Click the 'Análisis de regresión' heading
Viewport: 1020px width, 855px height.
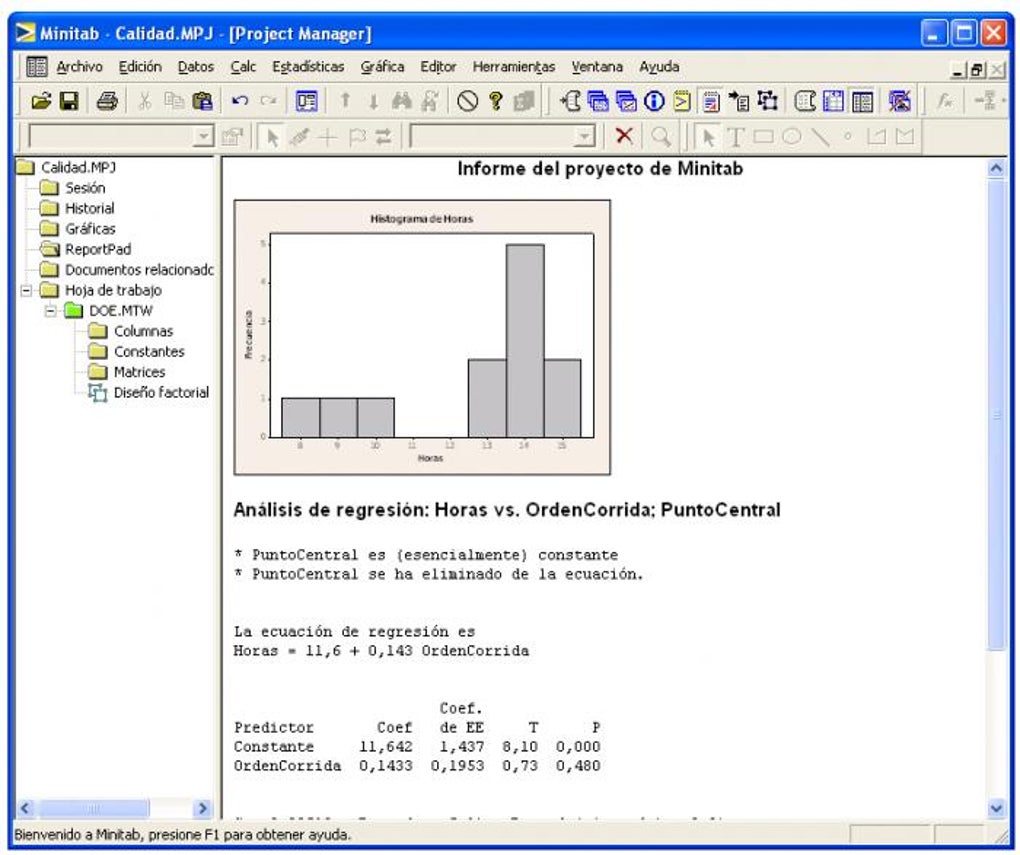pyautogui.click(x=507, y=509)
